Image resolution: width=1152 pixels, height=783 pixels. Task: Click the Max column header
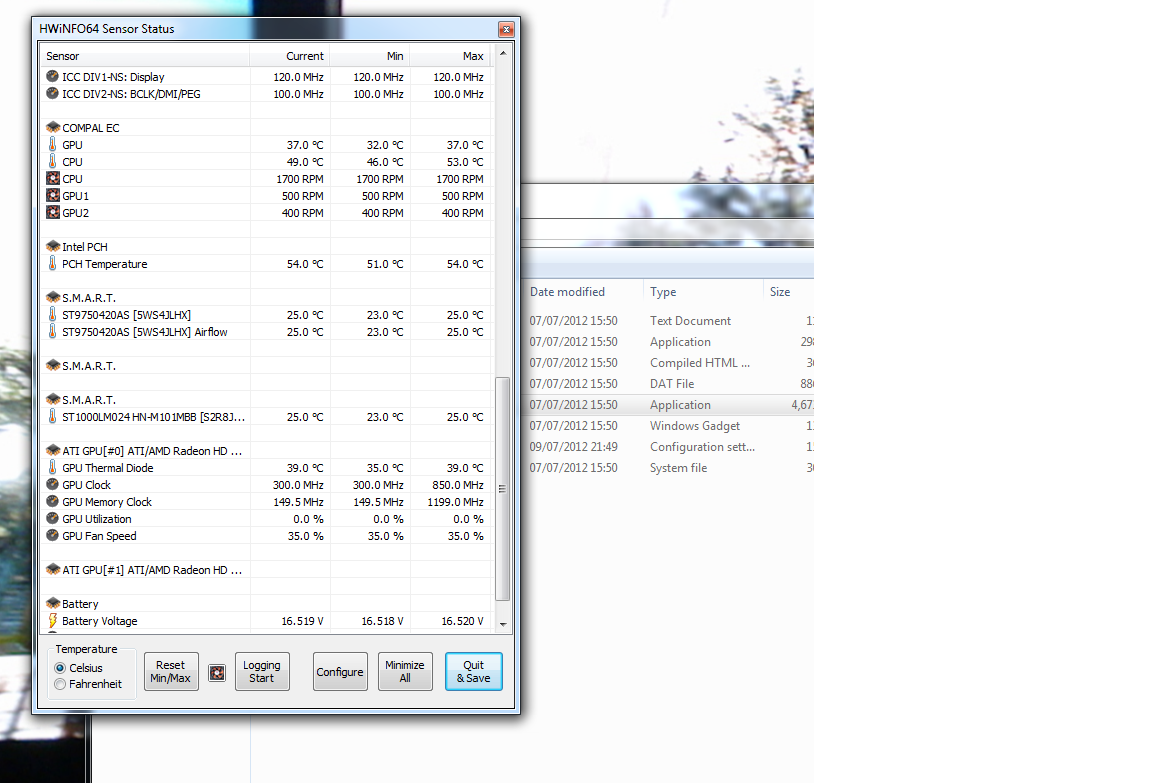(450, 56)
